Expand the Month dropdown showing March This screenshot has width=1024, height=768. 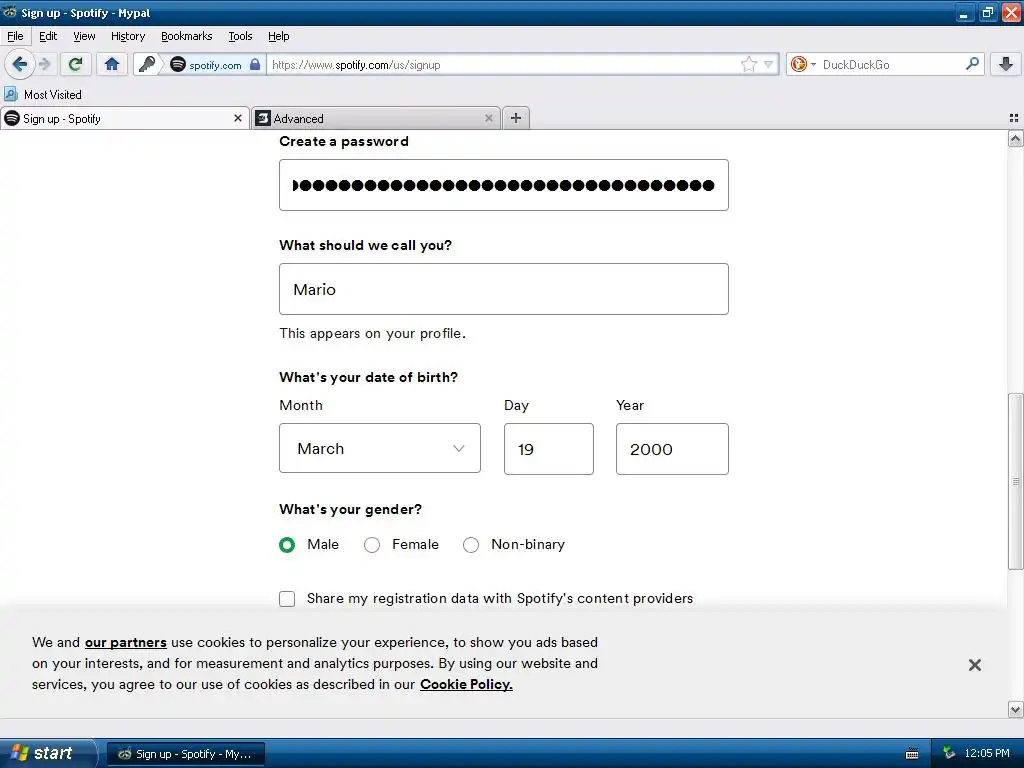379,448
